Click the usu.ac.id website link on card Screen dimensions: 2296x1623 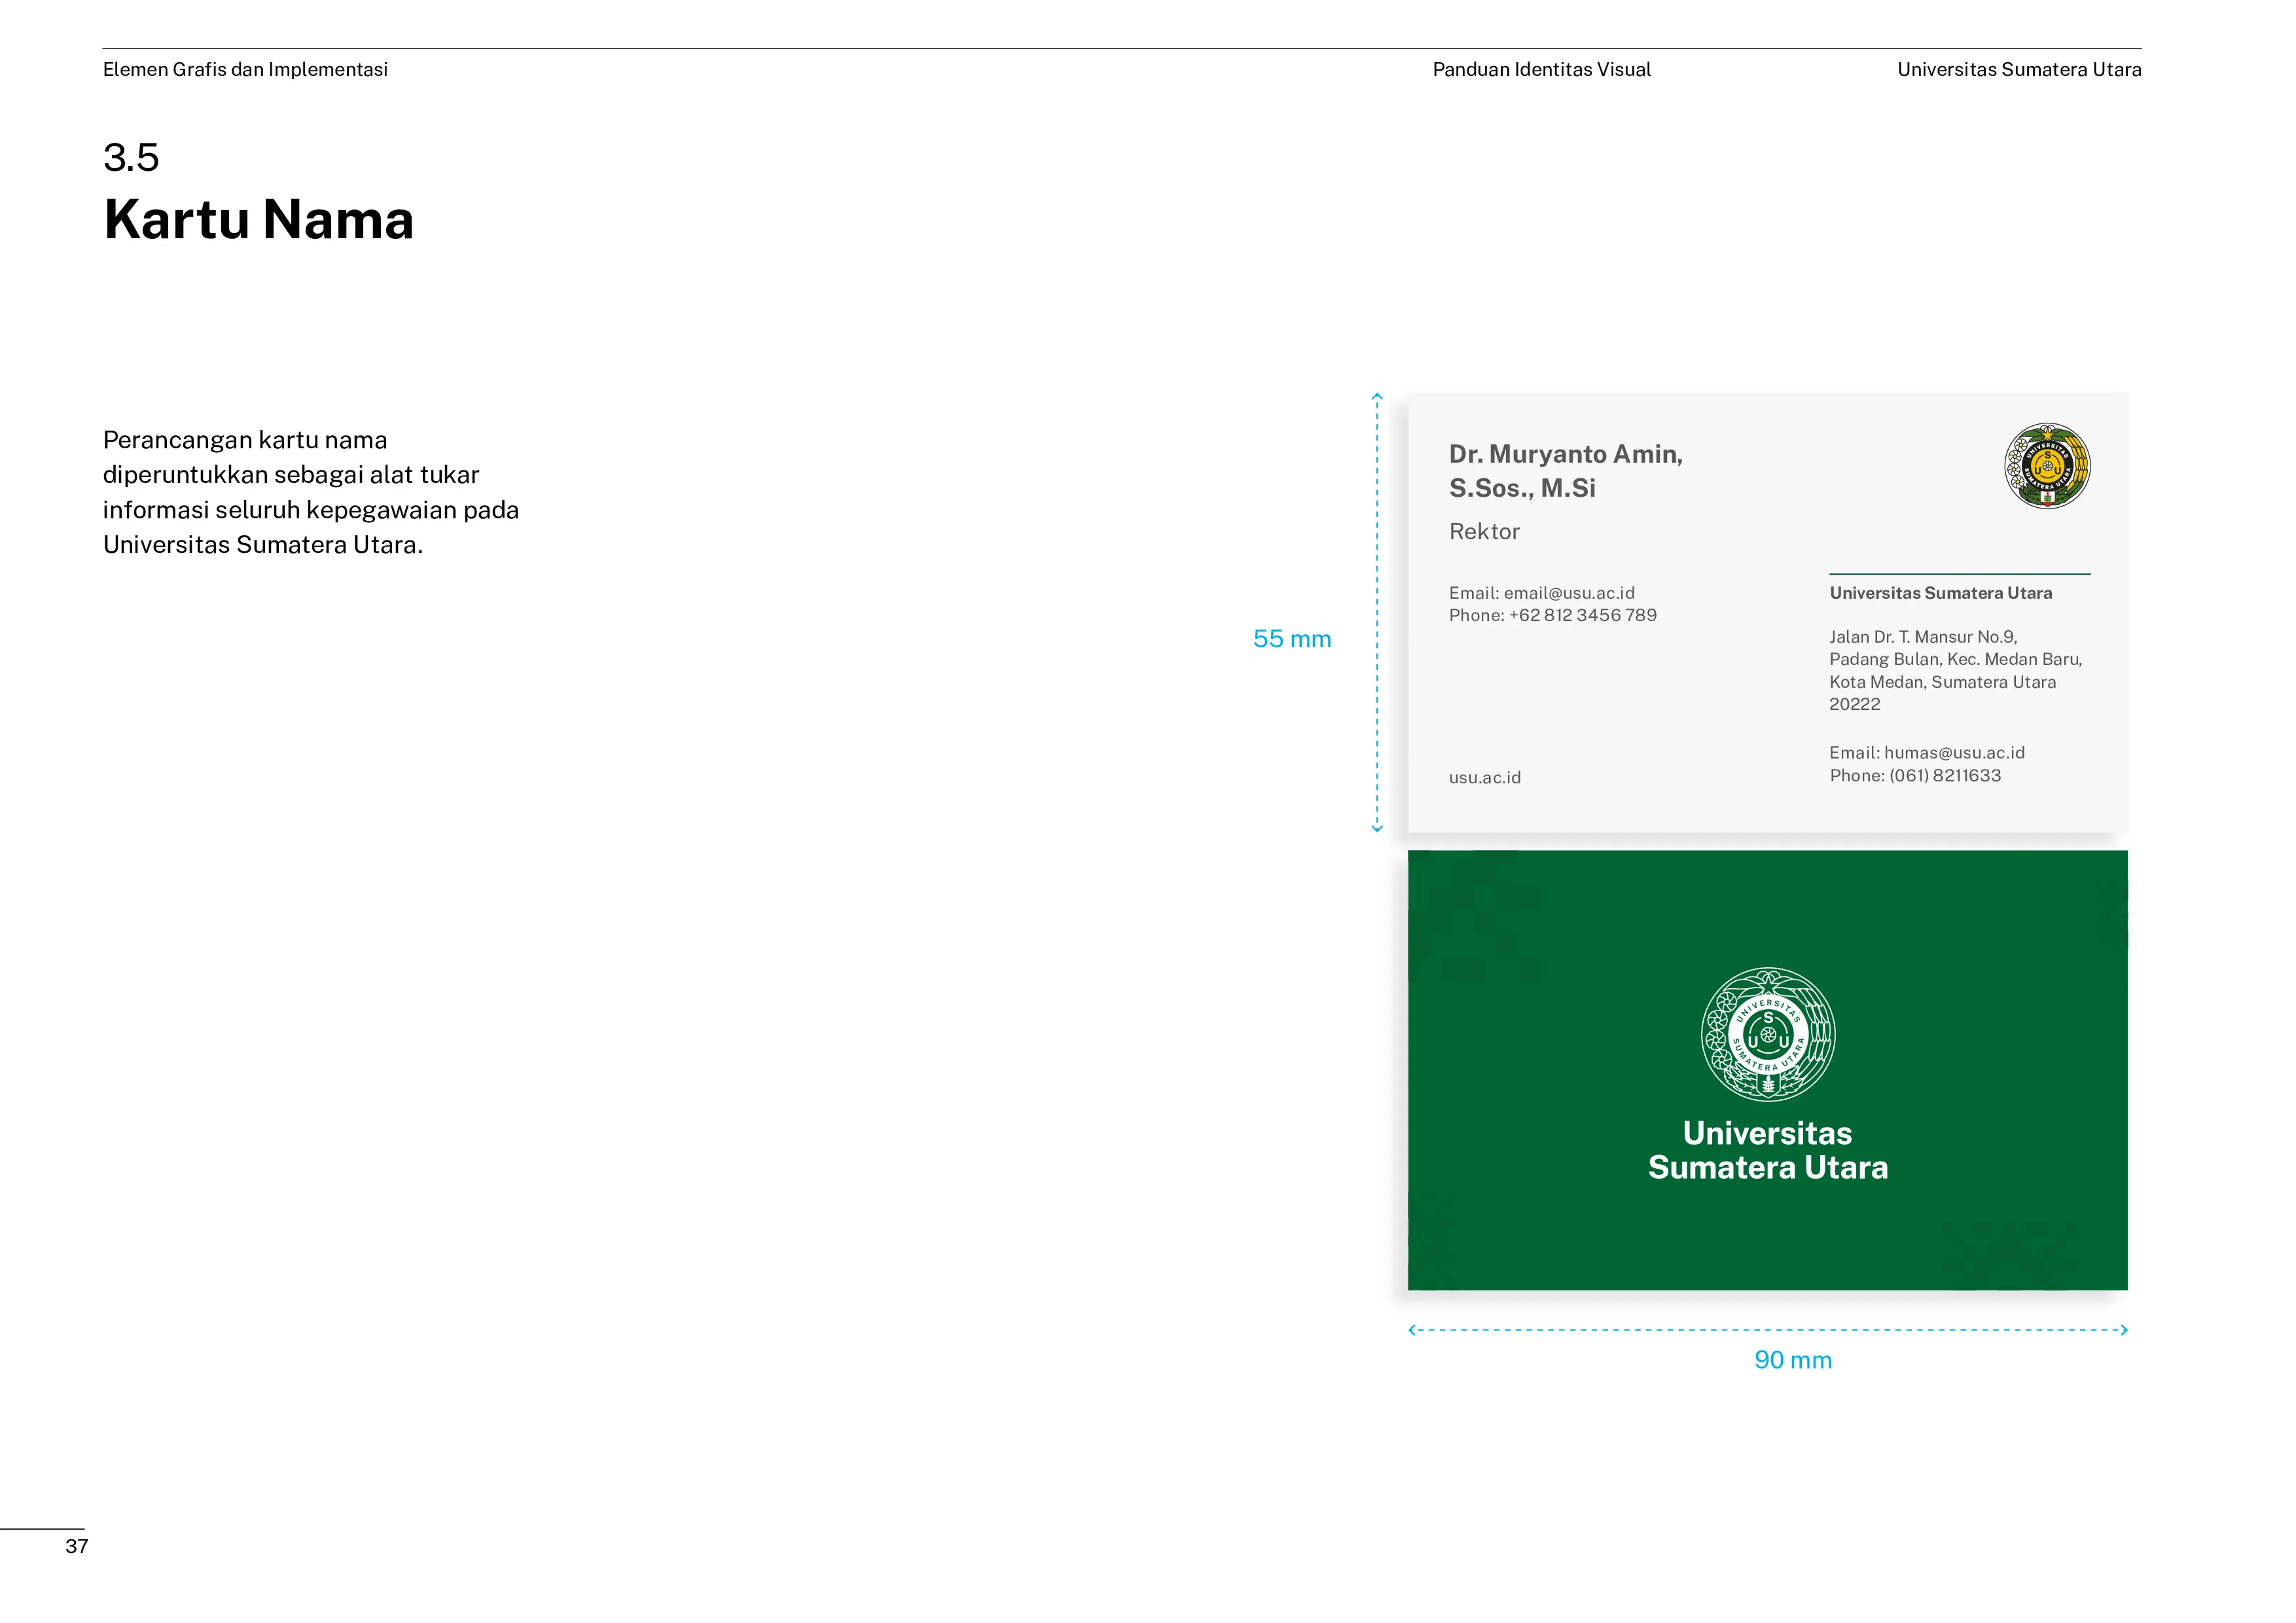pos(1484,777)
